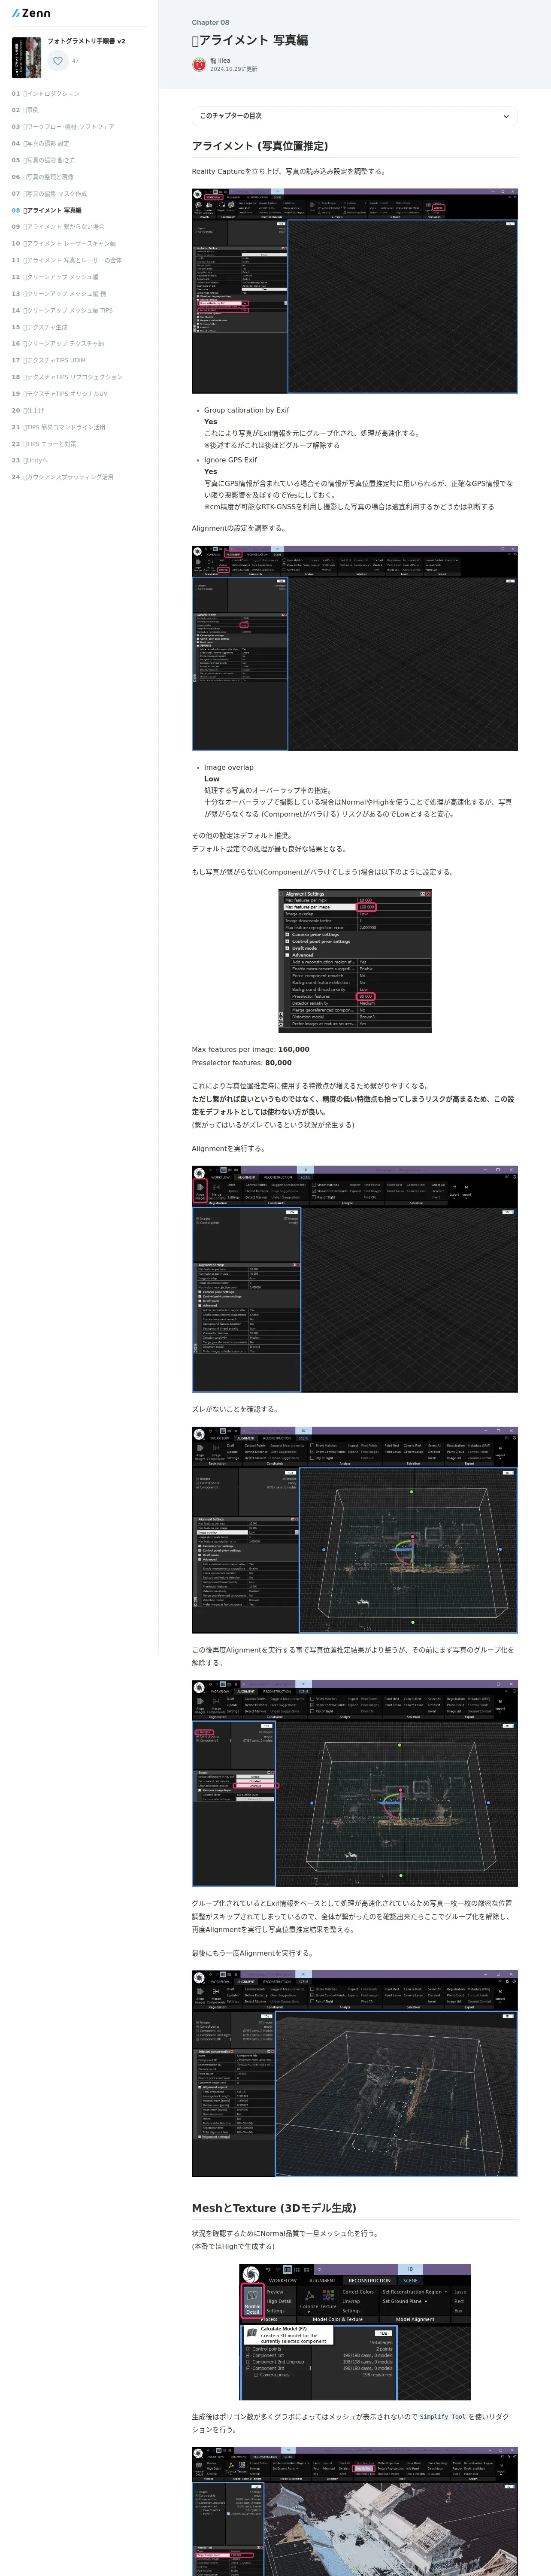The width and height of the screenshot is (551, 2576).
Task: Go to chapter 10 アライメント レーザースキャン編
Action: (64, 244)
